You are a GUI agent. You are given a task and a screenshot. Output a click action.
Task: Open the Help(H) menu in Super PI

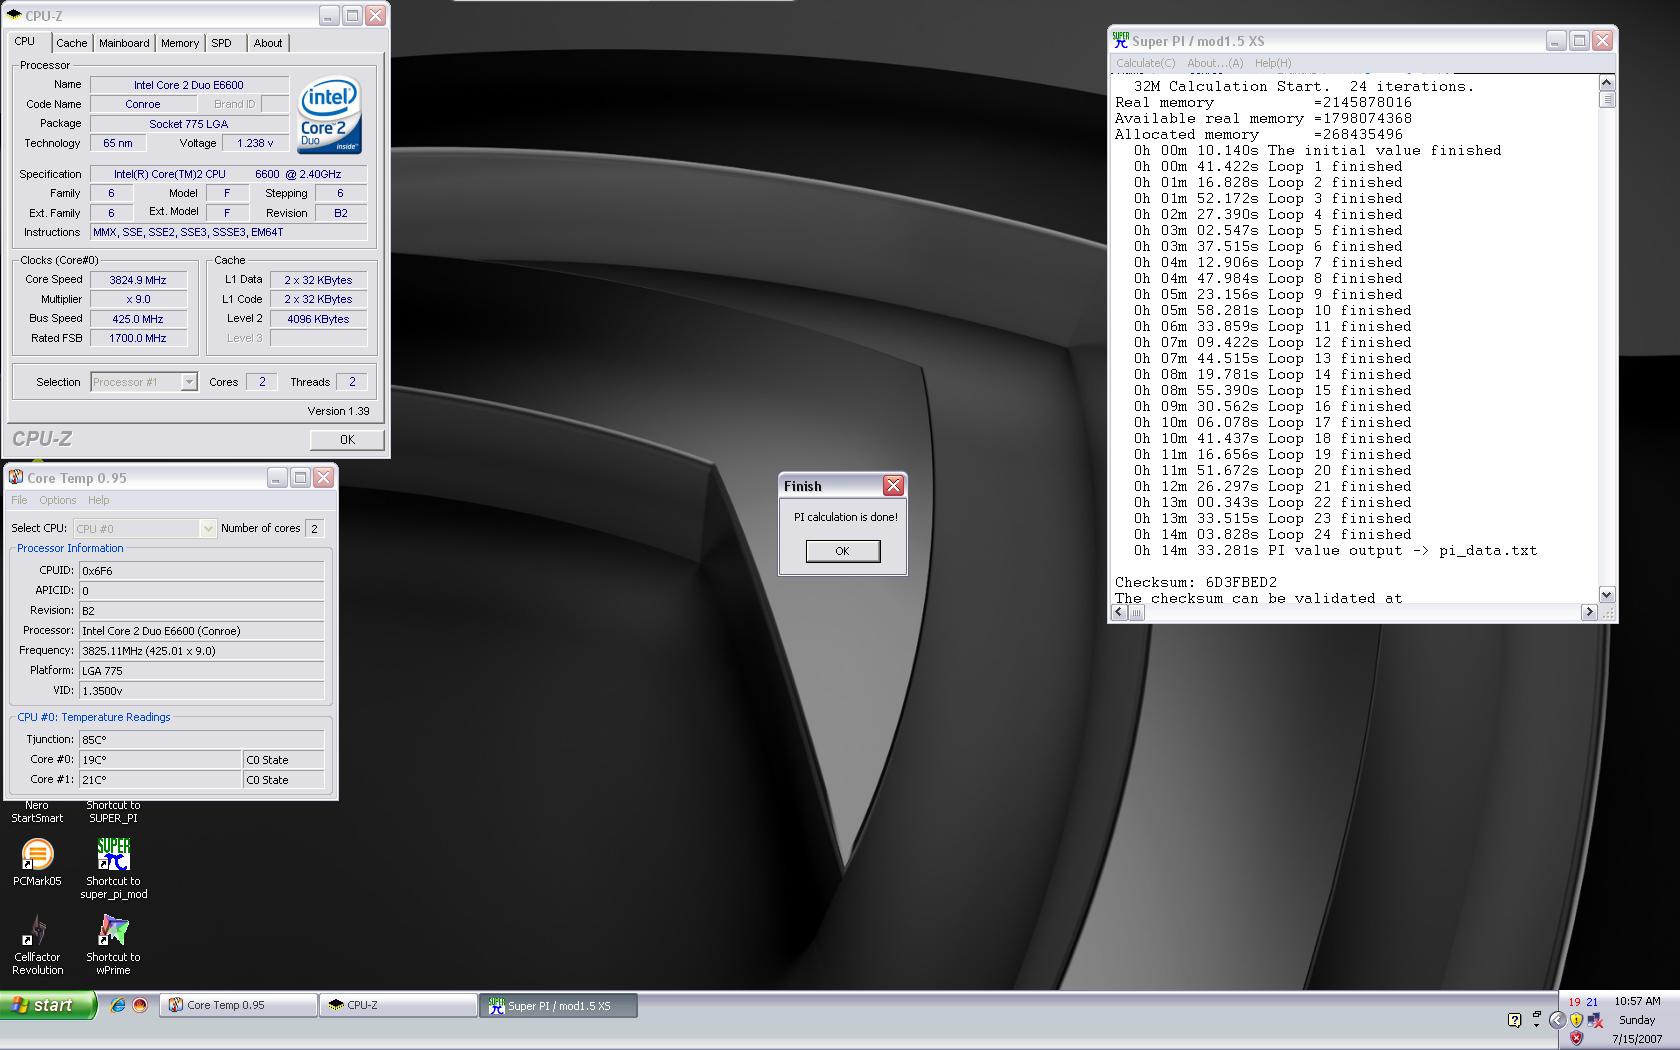click(x=1273, y=63)
